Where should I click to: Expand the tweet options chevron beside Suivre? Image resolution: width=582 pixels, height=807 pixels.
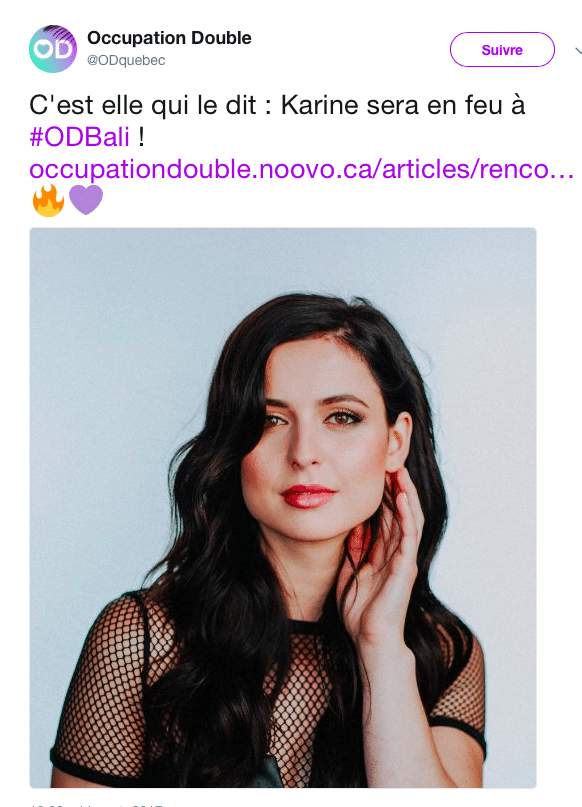pyautogui.click(x=578, y=50)
